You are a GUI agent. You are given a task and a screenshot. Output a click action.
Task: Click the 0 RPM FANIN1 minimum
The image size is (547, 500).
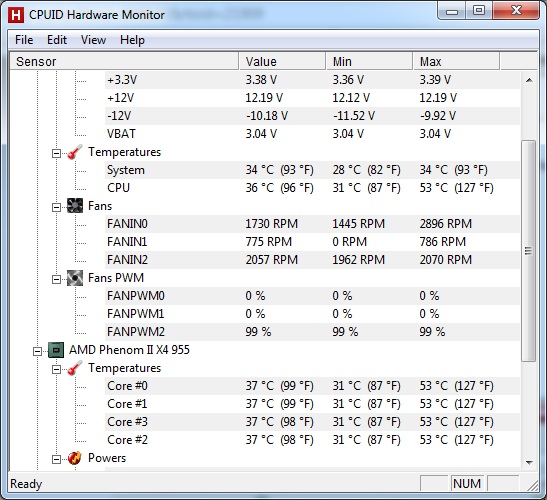tap(349, 242)
